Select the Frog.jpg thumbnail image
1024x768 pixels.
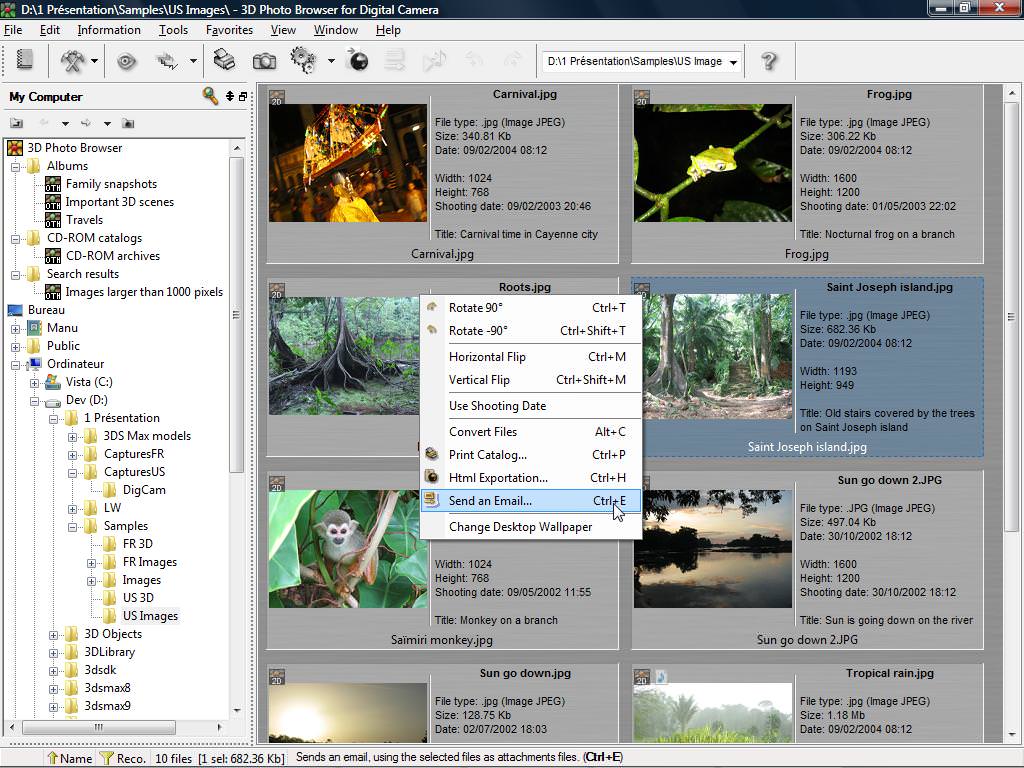712,163
